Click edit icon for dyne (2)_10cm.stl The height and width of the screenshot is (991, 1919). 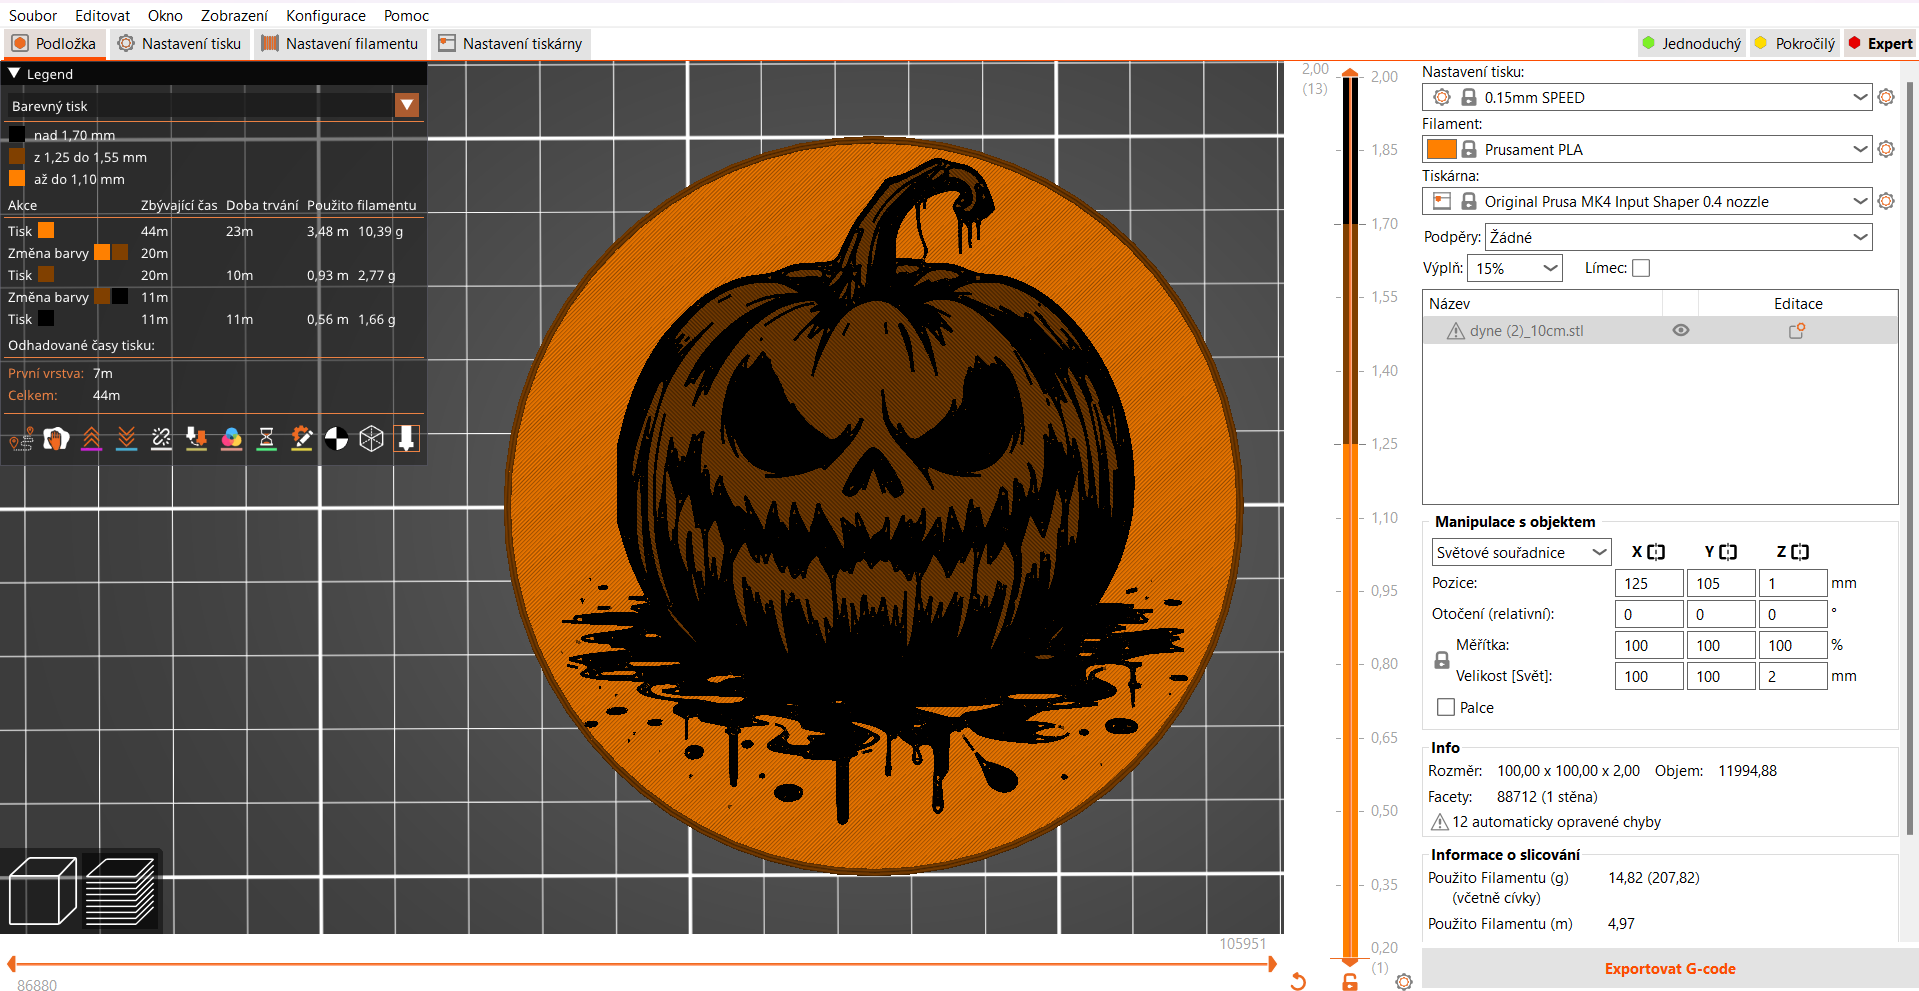click(x=1796, y=331)
